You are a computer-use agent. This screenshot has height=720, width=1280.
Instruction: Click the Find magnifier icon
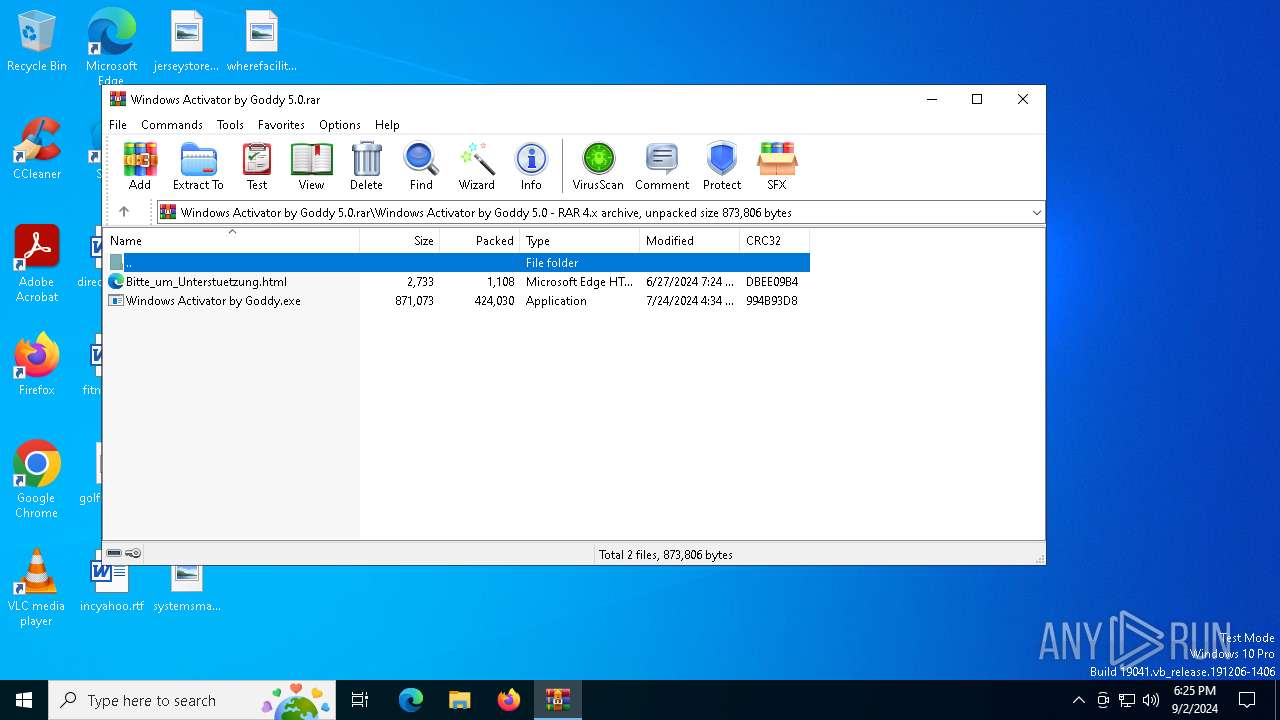(x=421, y=166)
